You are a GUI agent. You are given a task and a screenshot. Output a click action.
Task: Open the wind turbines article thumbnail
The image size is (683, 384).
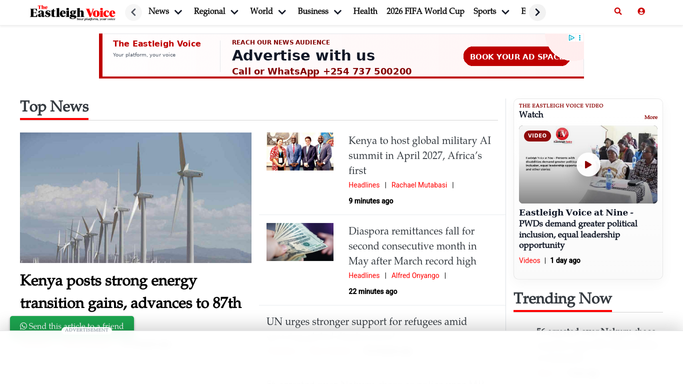pyautogui.click(x=135, y=198)
